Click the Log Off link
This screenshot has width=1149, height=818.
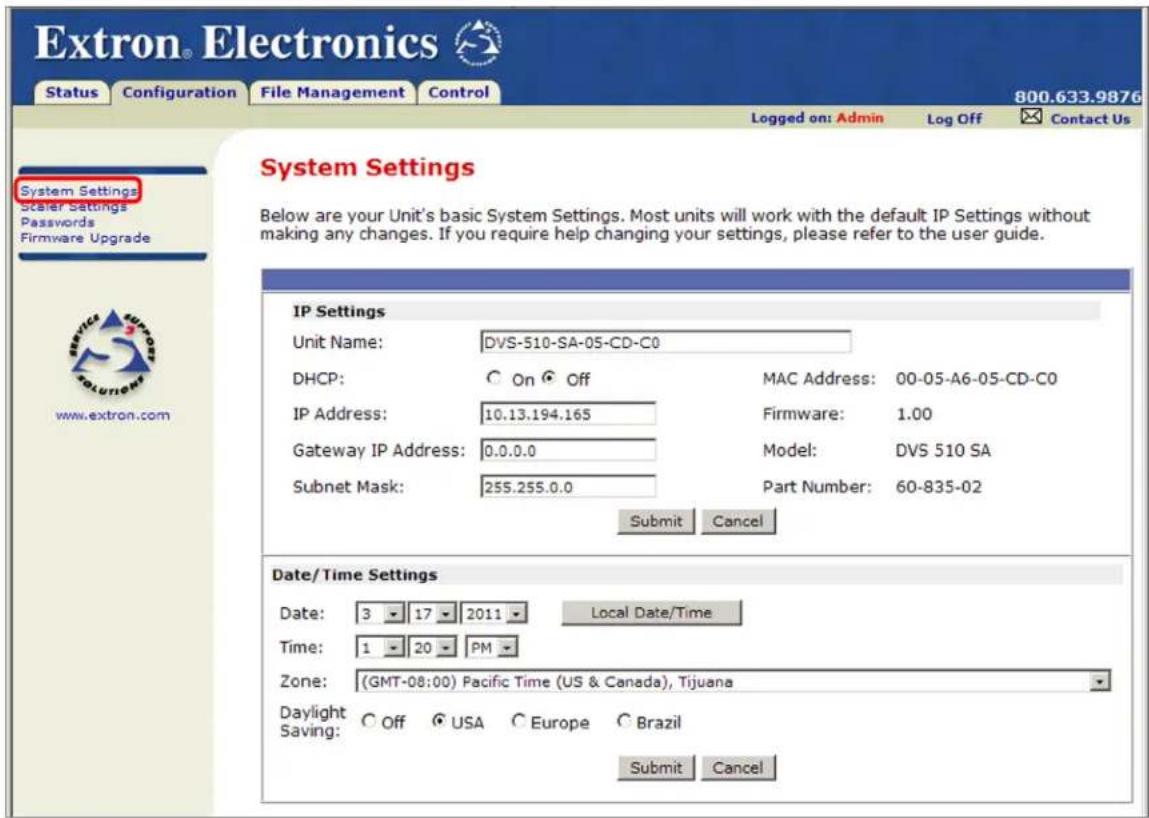[954, 119]
